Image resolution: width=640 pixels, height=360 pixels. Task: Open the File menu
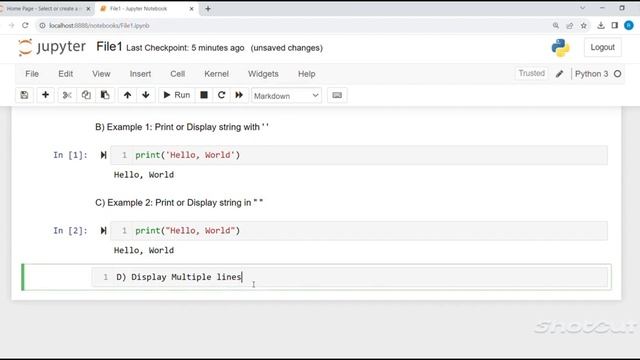pyautogui.click(x=32, y=74)
